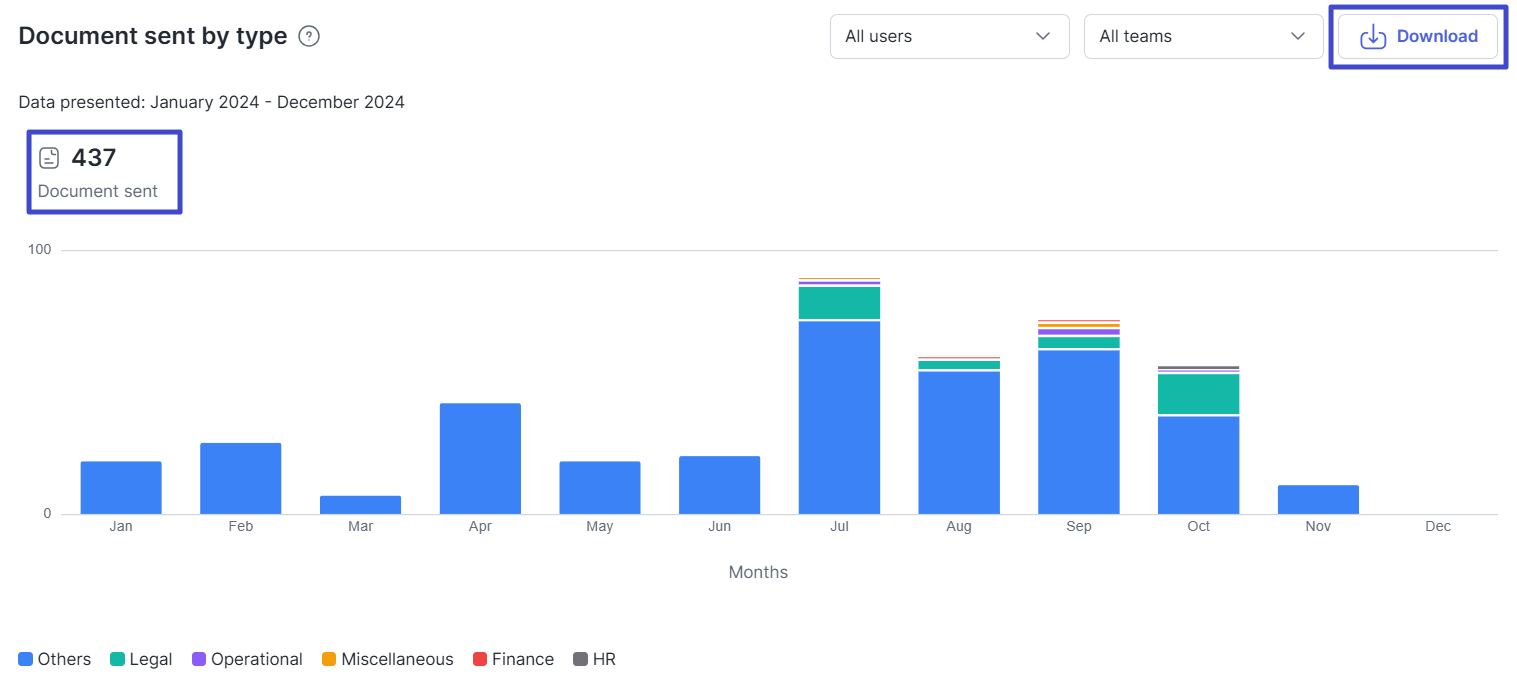Click the blue Others segment of September
This screenshot has width=1517, height=690.
pyautogui.click(x=1078, y=432)
